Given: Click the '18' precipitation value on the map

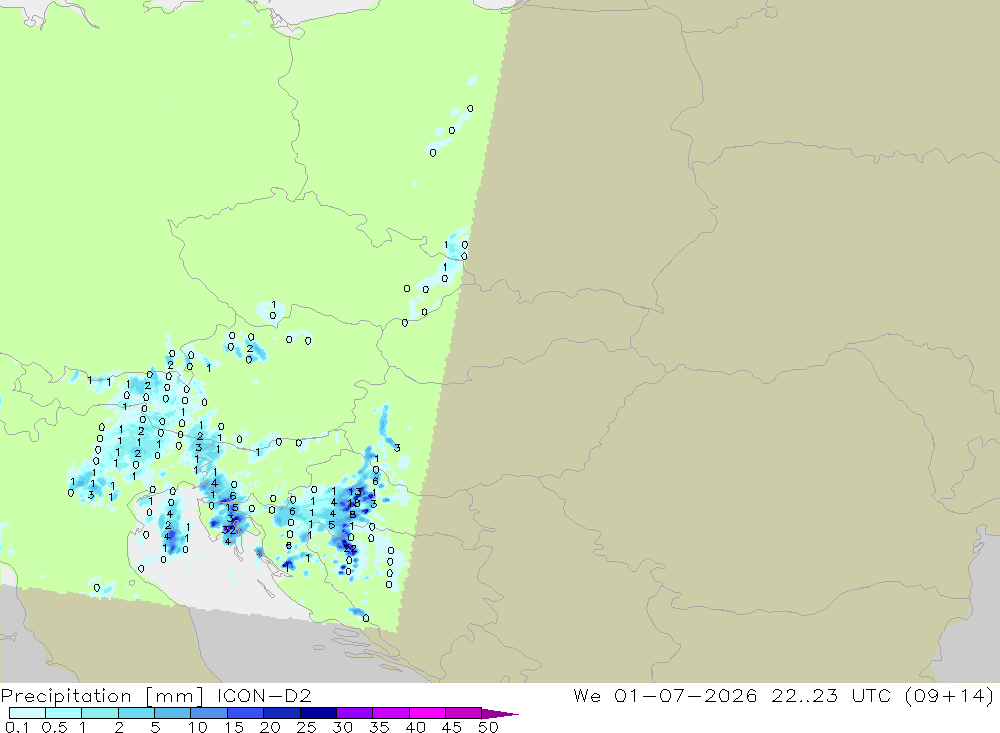Looking at the screenshot, I should 354,503.
